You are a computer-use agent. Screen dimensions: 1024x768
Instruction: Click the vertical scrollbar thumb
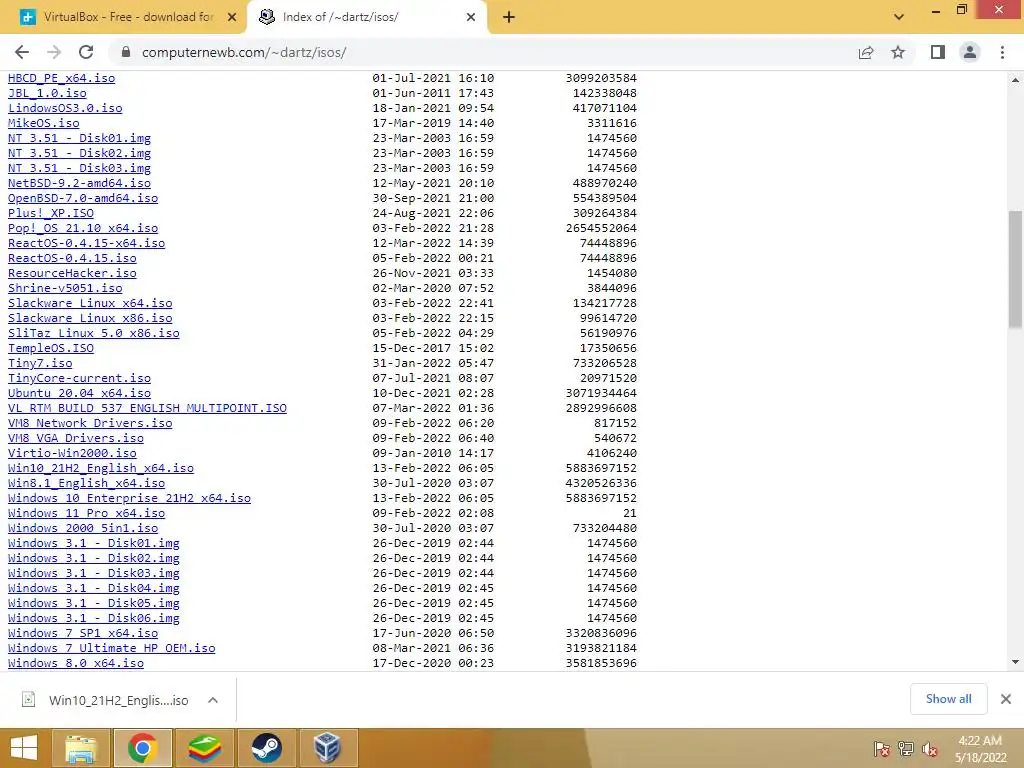click(1015, 268)
